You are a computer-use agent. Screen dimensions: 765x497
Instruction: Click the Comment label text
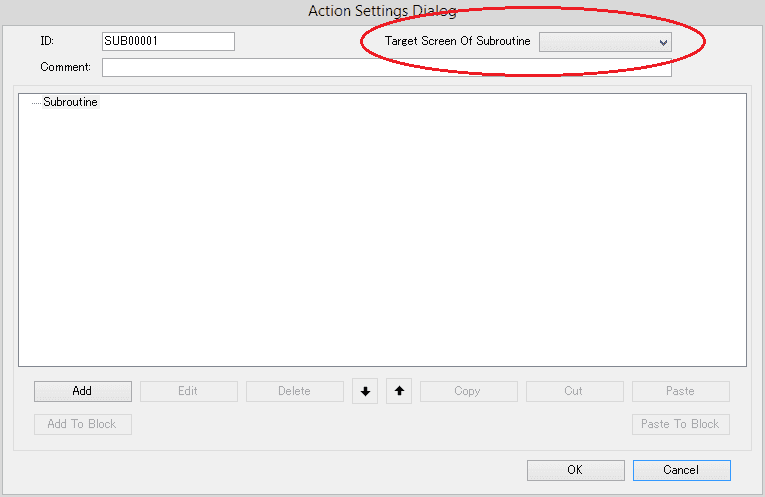65,68
